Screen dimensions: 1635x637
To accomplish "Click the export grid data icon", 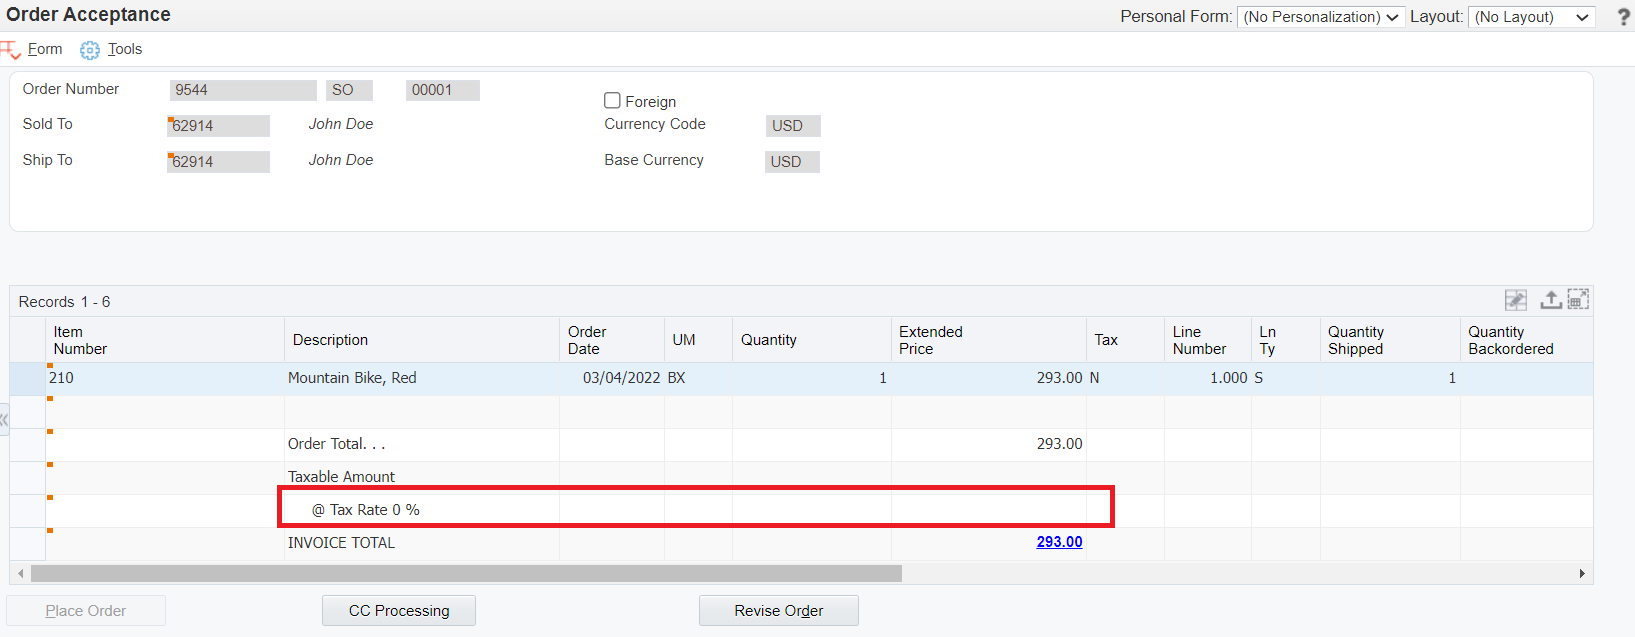I will (1550, 300).
